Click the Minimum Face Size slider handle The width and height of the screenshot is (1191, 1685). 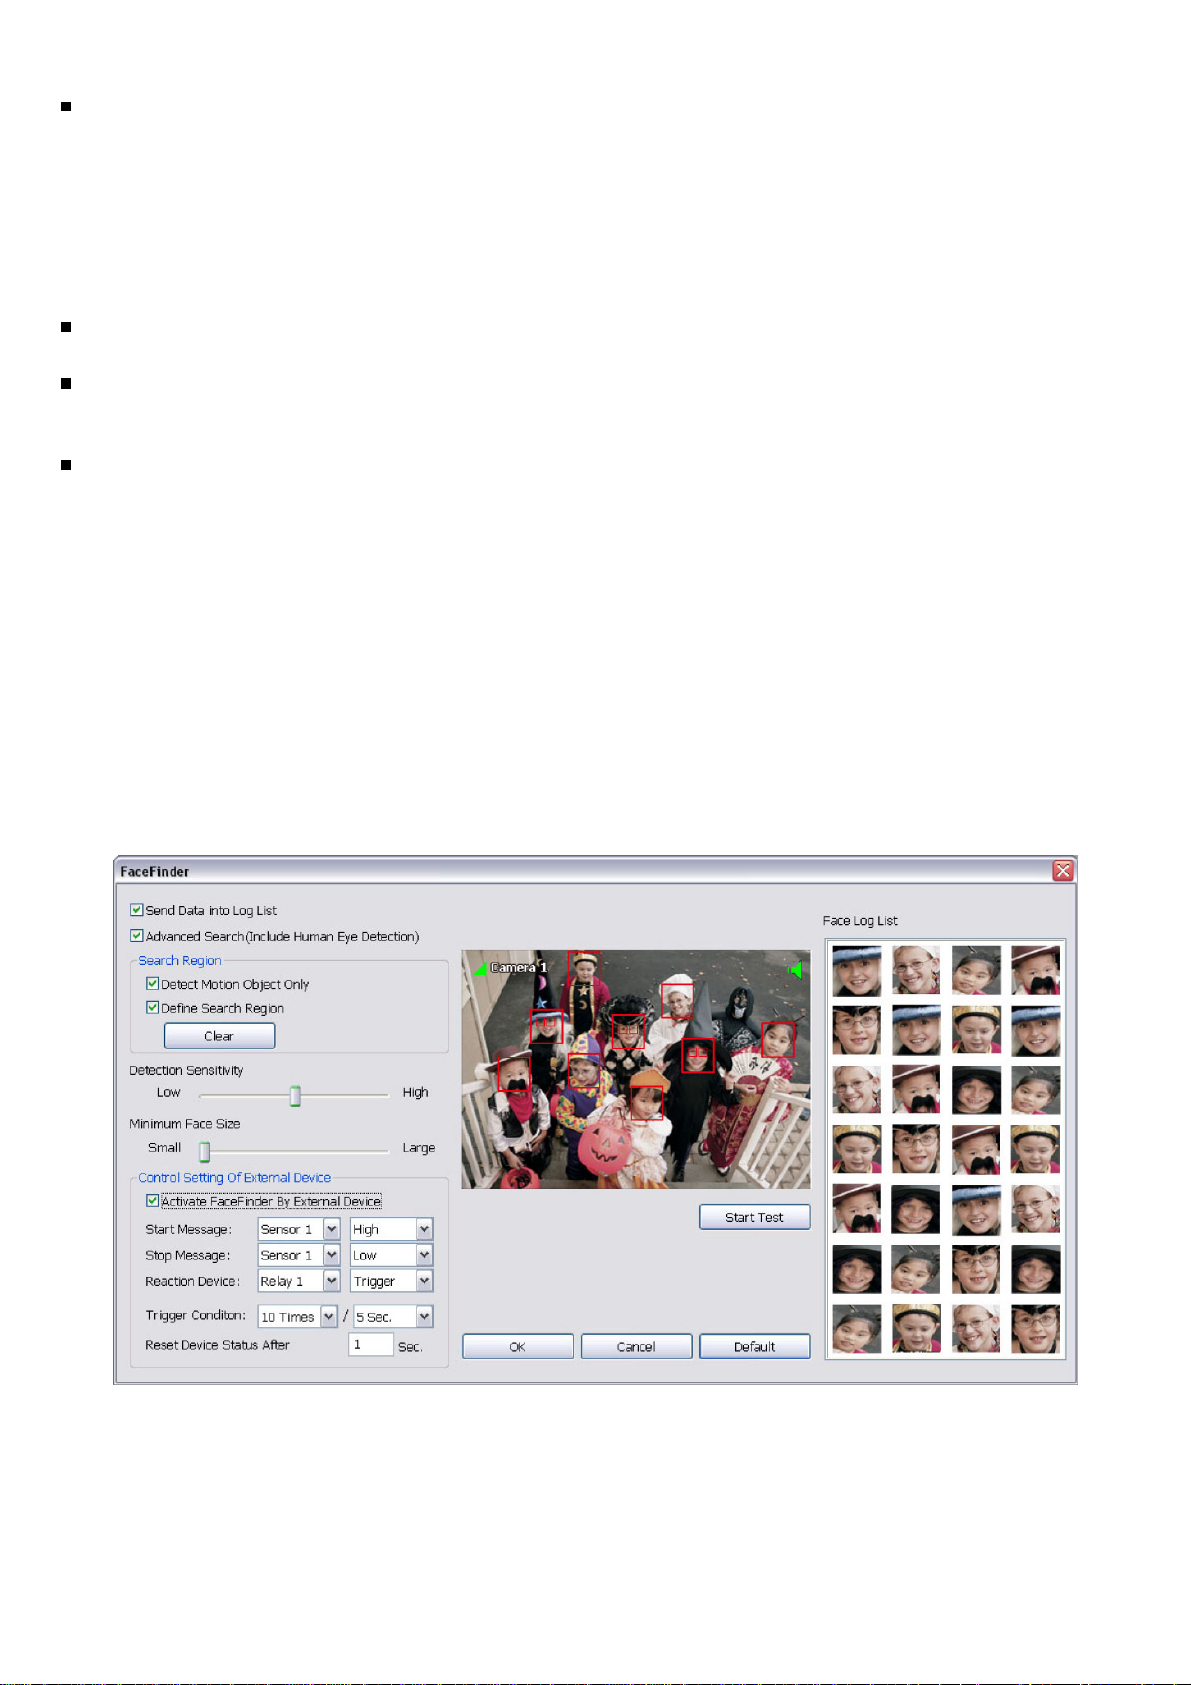click(x=204, y=1152)
